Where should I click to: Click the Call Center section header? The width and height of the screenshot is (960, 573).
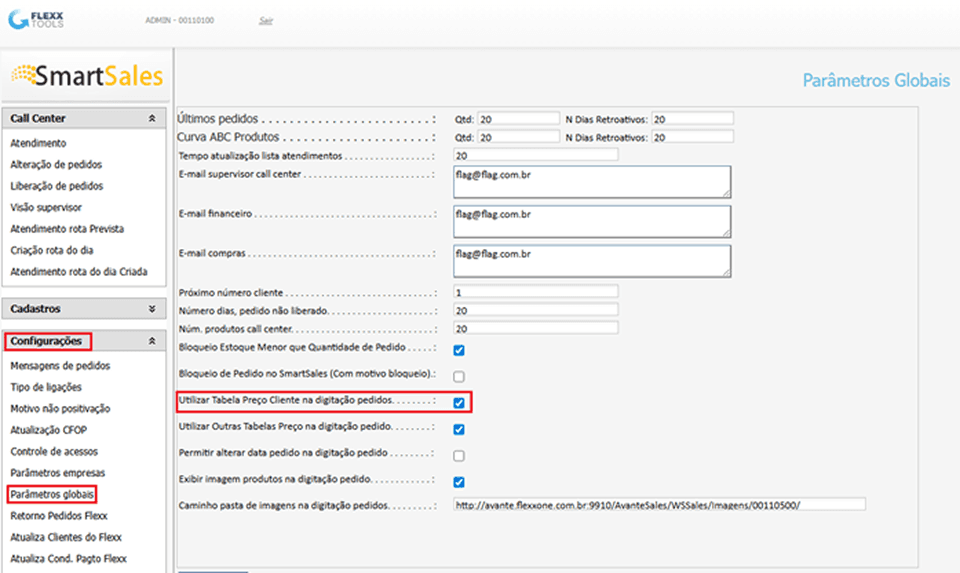(x=84, y=118)
